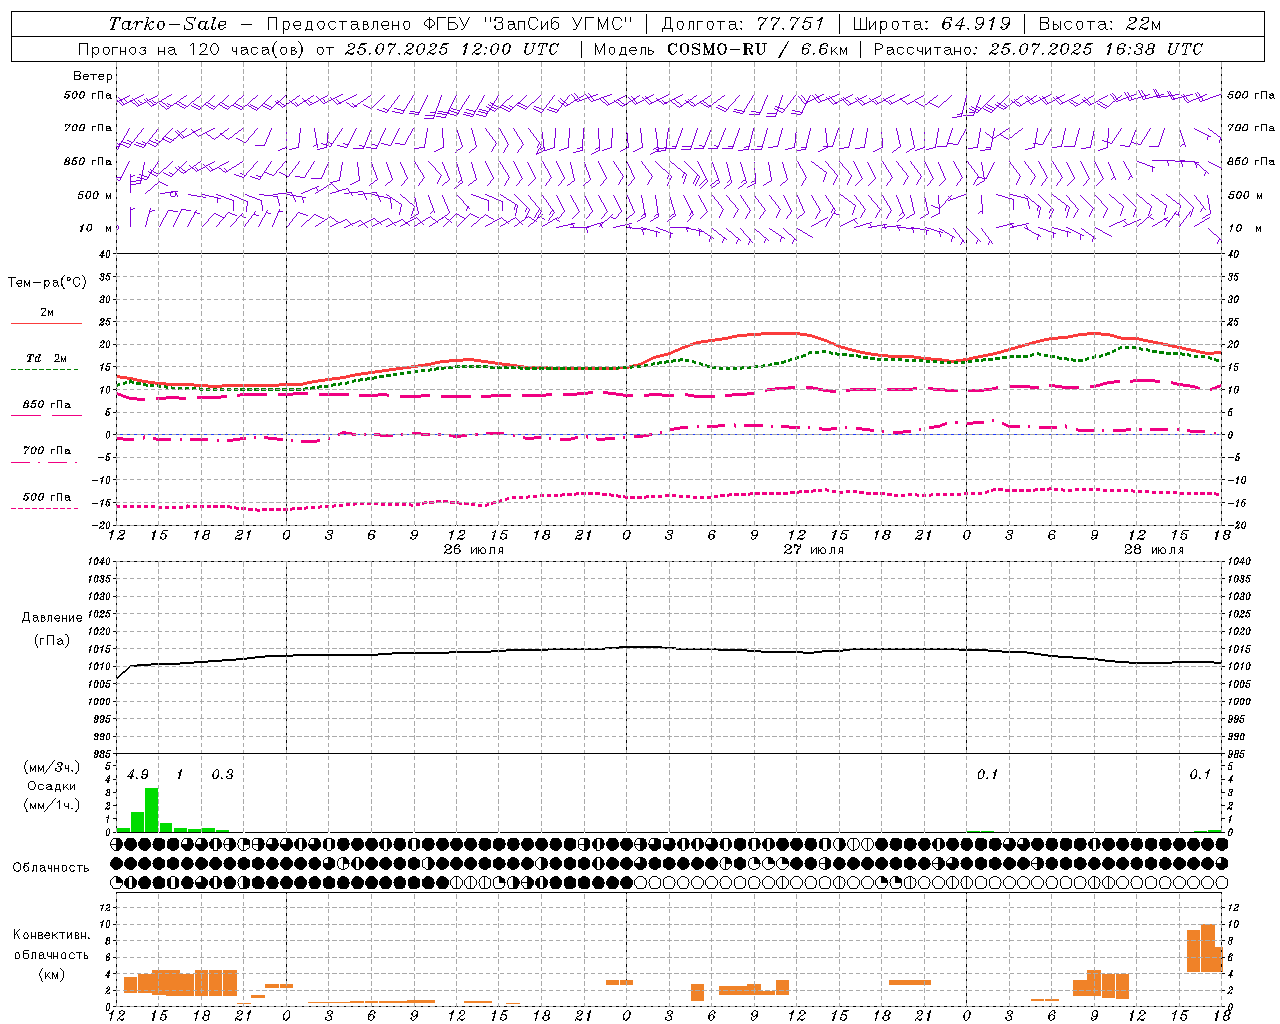Click the 'Облачность' cloud cover label
The height and width of the screenshot is (1024, 1280).
(x=51, y=868)
